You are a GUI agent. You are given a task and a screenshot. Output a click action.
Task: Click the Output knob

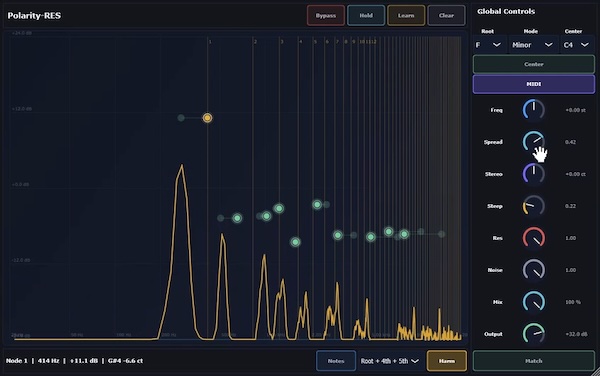534,334
